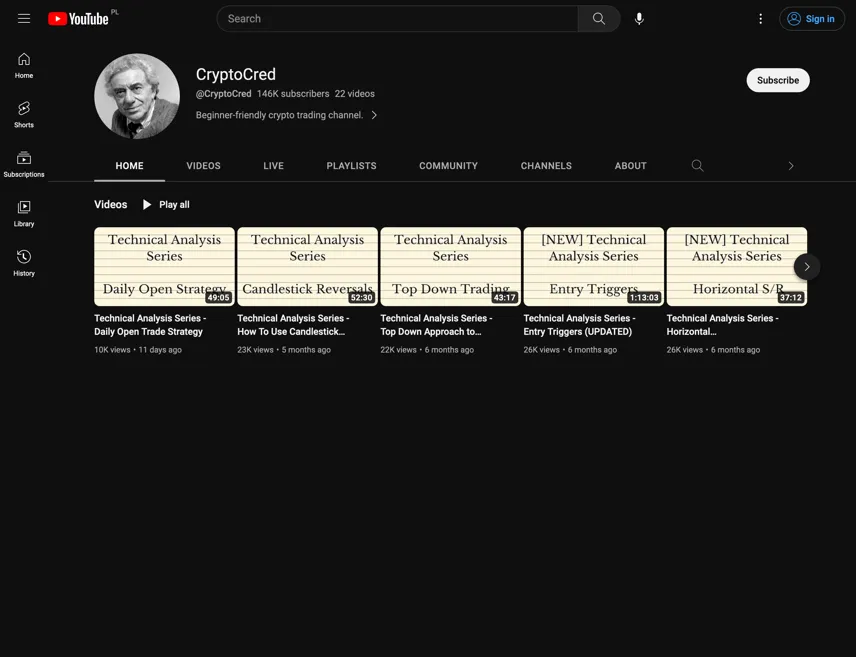Image resolution: width=856 pixels, height=657 pixels.
Task: Open the Horizontal video title link
Action: pyautogui.click(x=723, y=325)
